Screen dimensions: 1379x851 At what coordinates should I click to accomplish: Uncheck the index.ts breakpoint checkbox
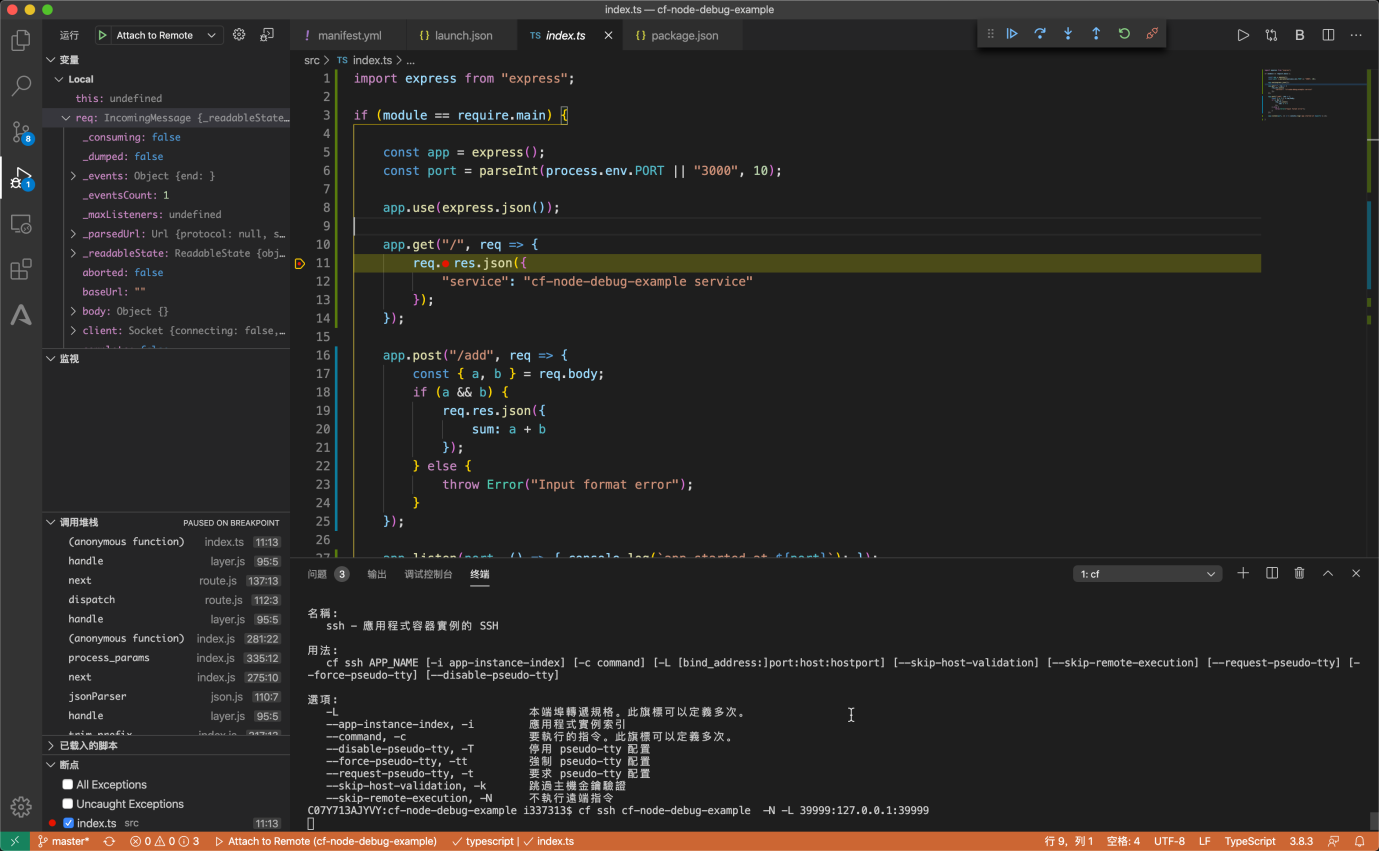(x=68, y=823)
